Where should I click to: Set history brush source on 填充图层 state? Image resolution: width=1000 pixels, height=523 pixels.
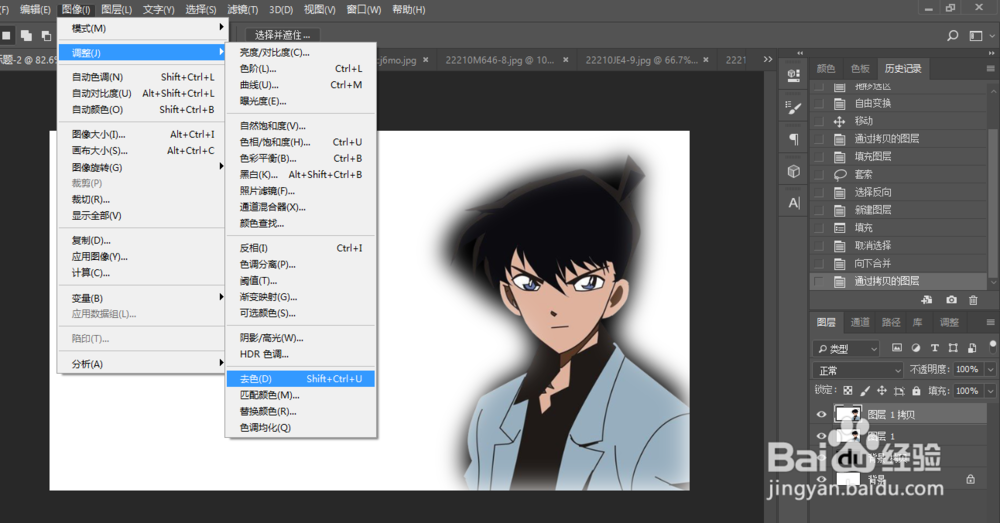(820, 156)
